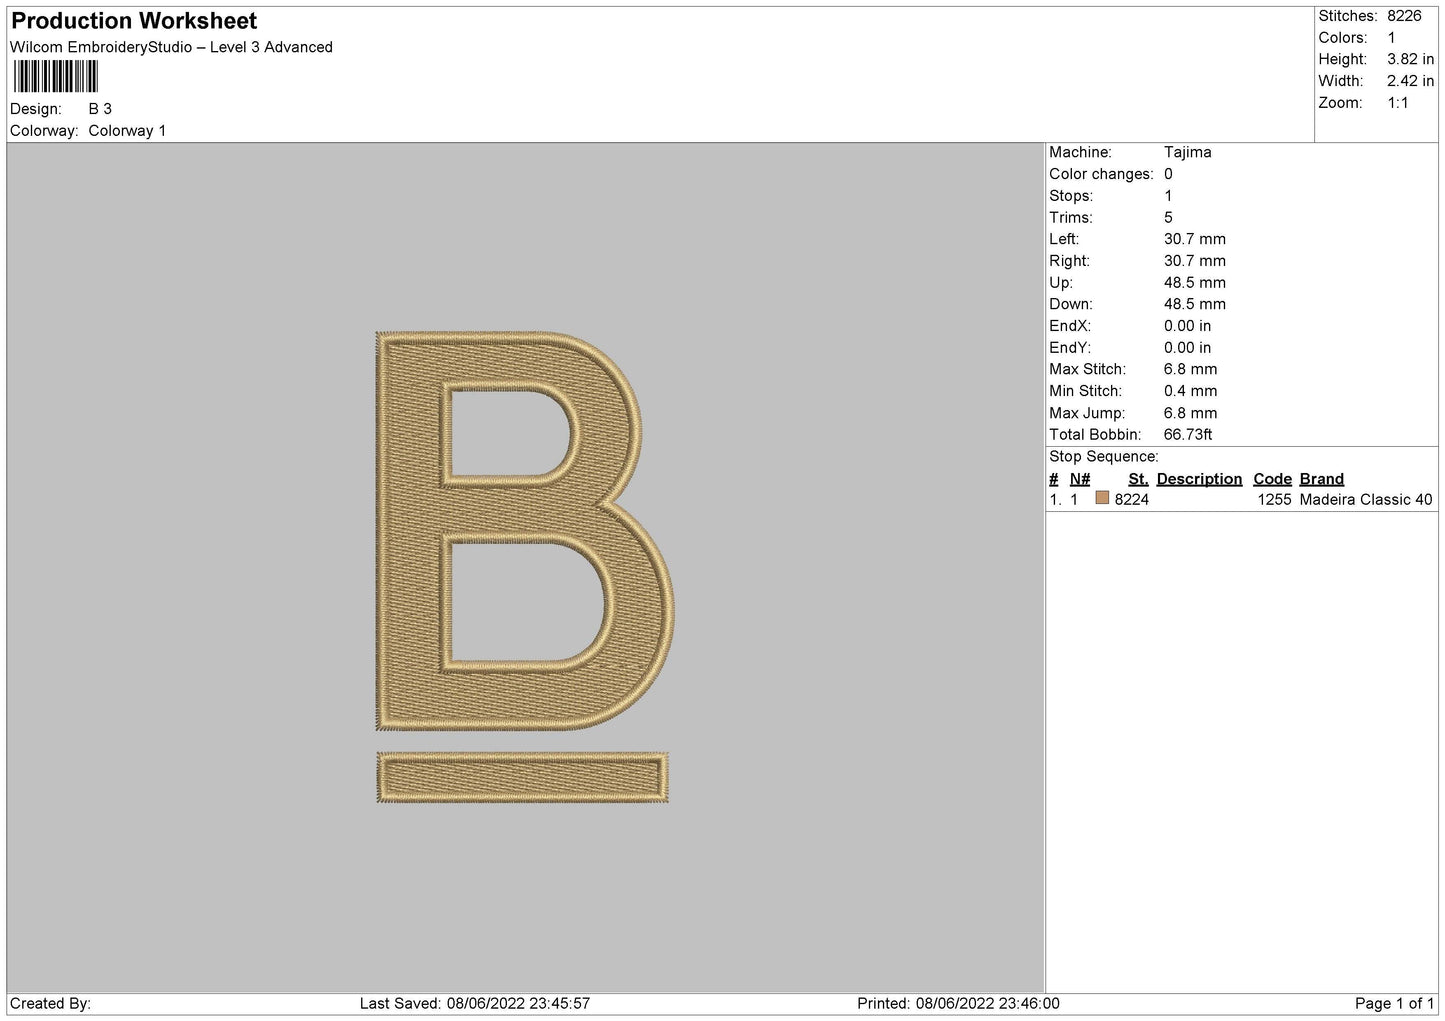
Task: Click the embroidered underline bar below the B
Action: click(523, 777)
